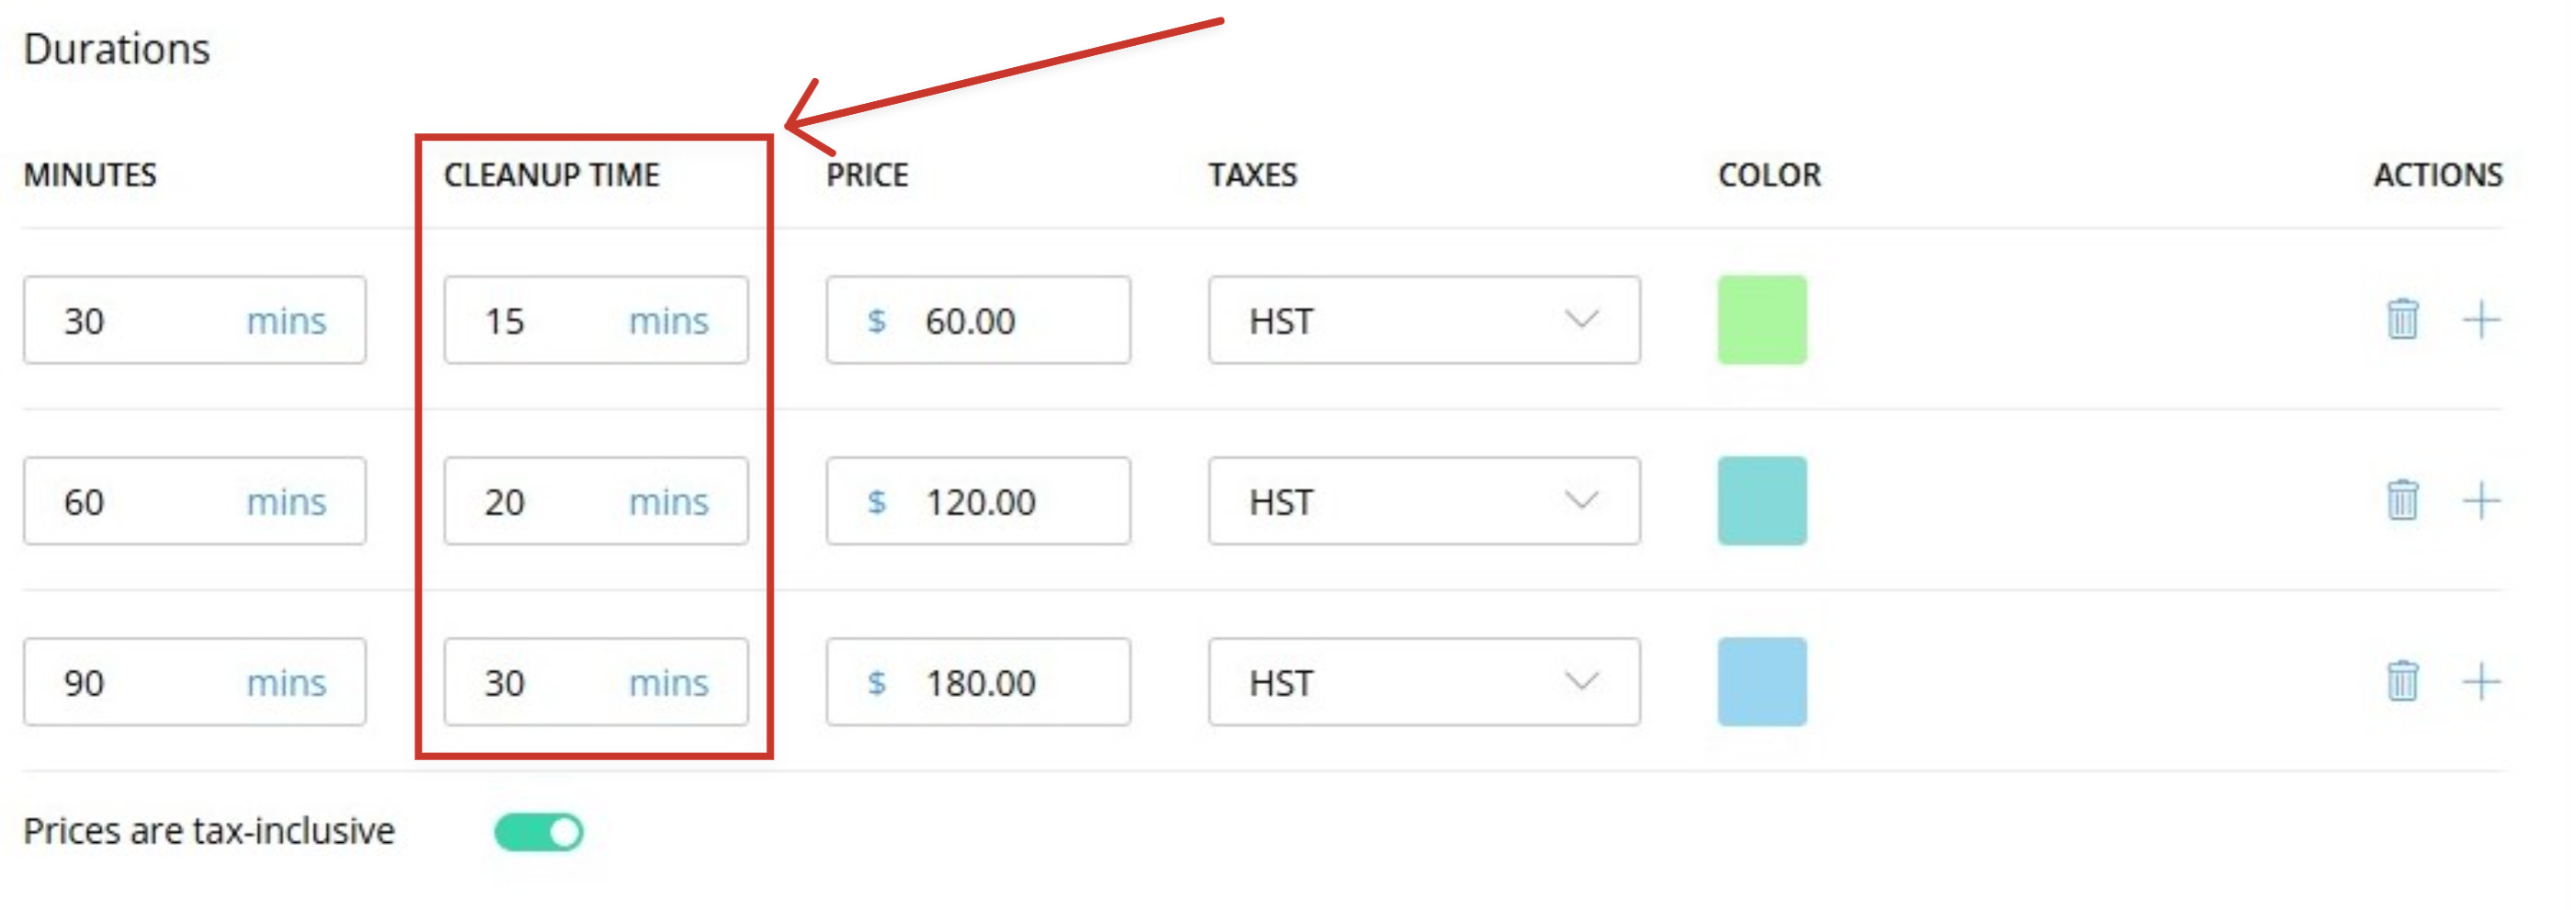Edit the 90 mins minutes field
2576x910 pixels.
tap(195, 682)
